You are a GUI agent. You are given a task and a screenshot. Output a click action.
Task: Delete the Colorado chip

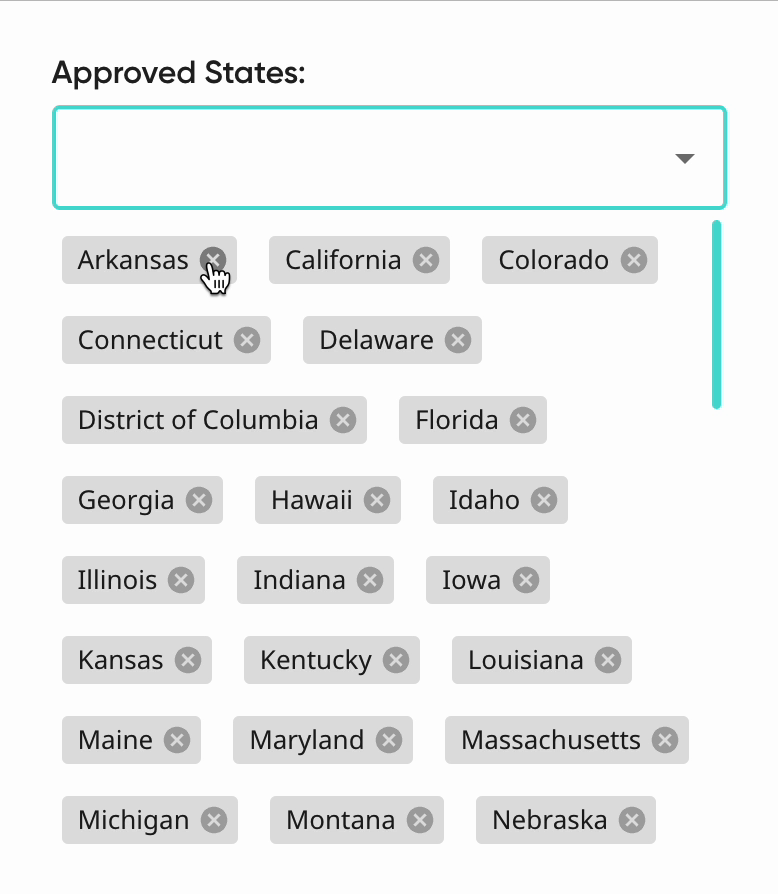tap(633, 260)
